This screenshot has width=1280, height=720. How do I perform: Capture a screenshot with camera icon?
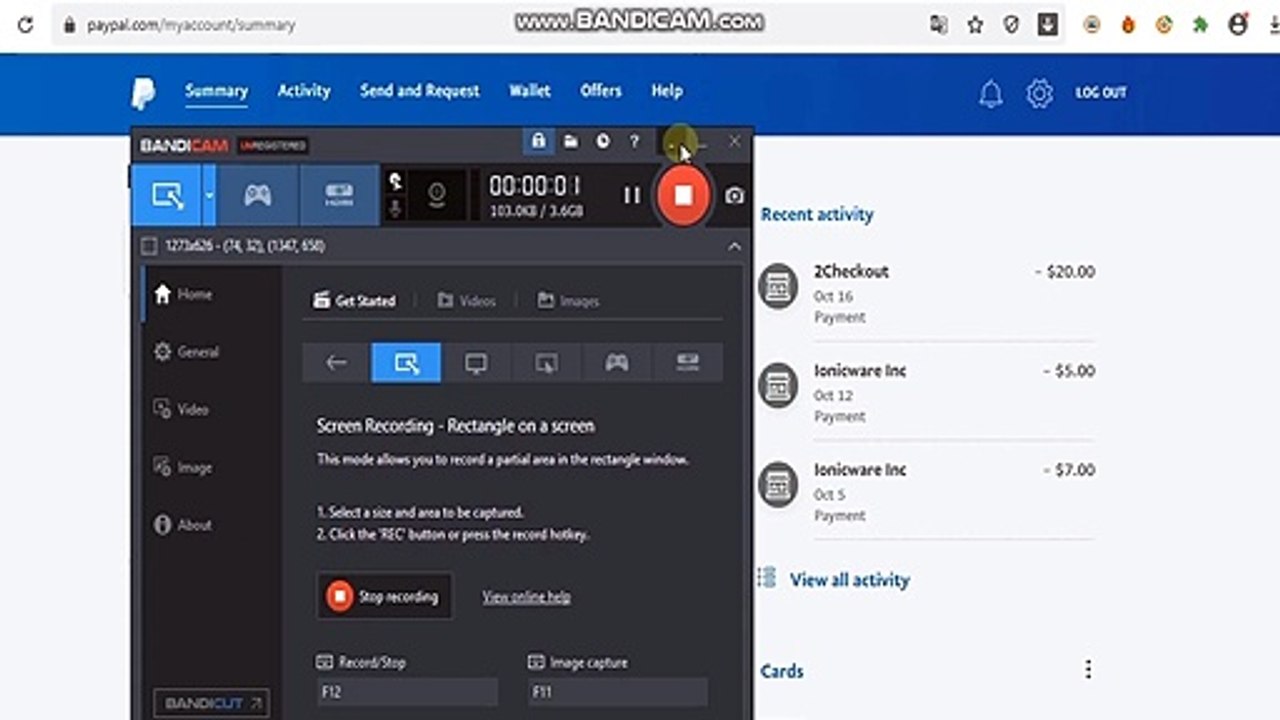click(x=735, y=196)
